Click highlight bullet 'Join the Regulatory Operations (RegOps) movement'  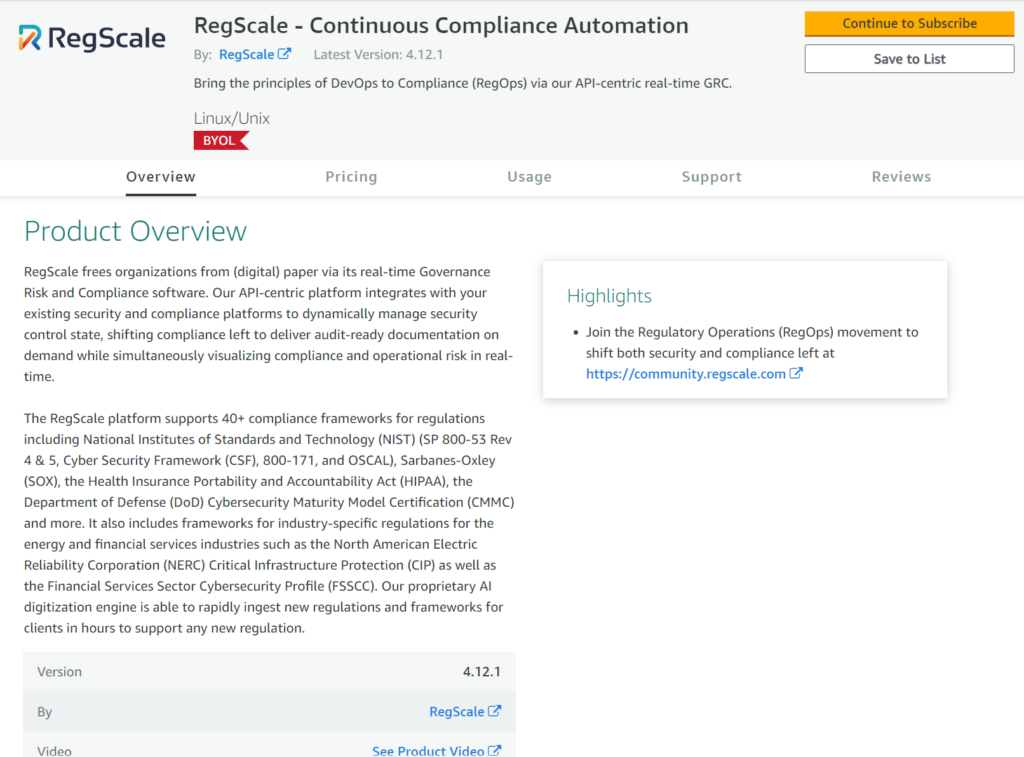pyautogui.click(x=752, y=353)
